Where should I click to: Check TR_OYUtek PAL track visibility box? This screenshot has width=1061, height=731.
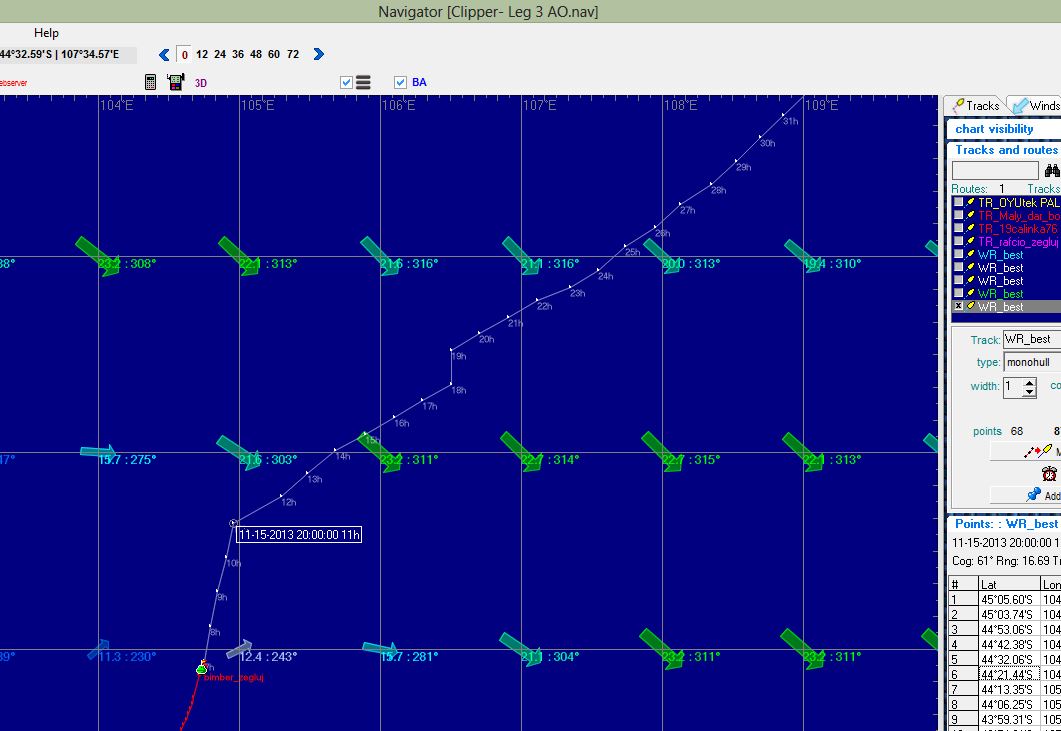click(958, 202)
